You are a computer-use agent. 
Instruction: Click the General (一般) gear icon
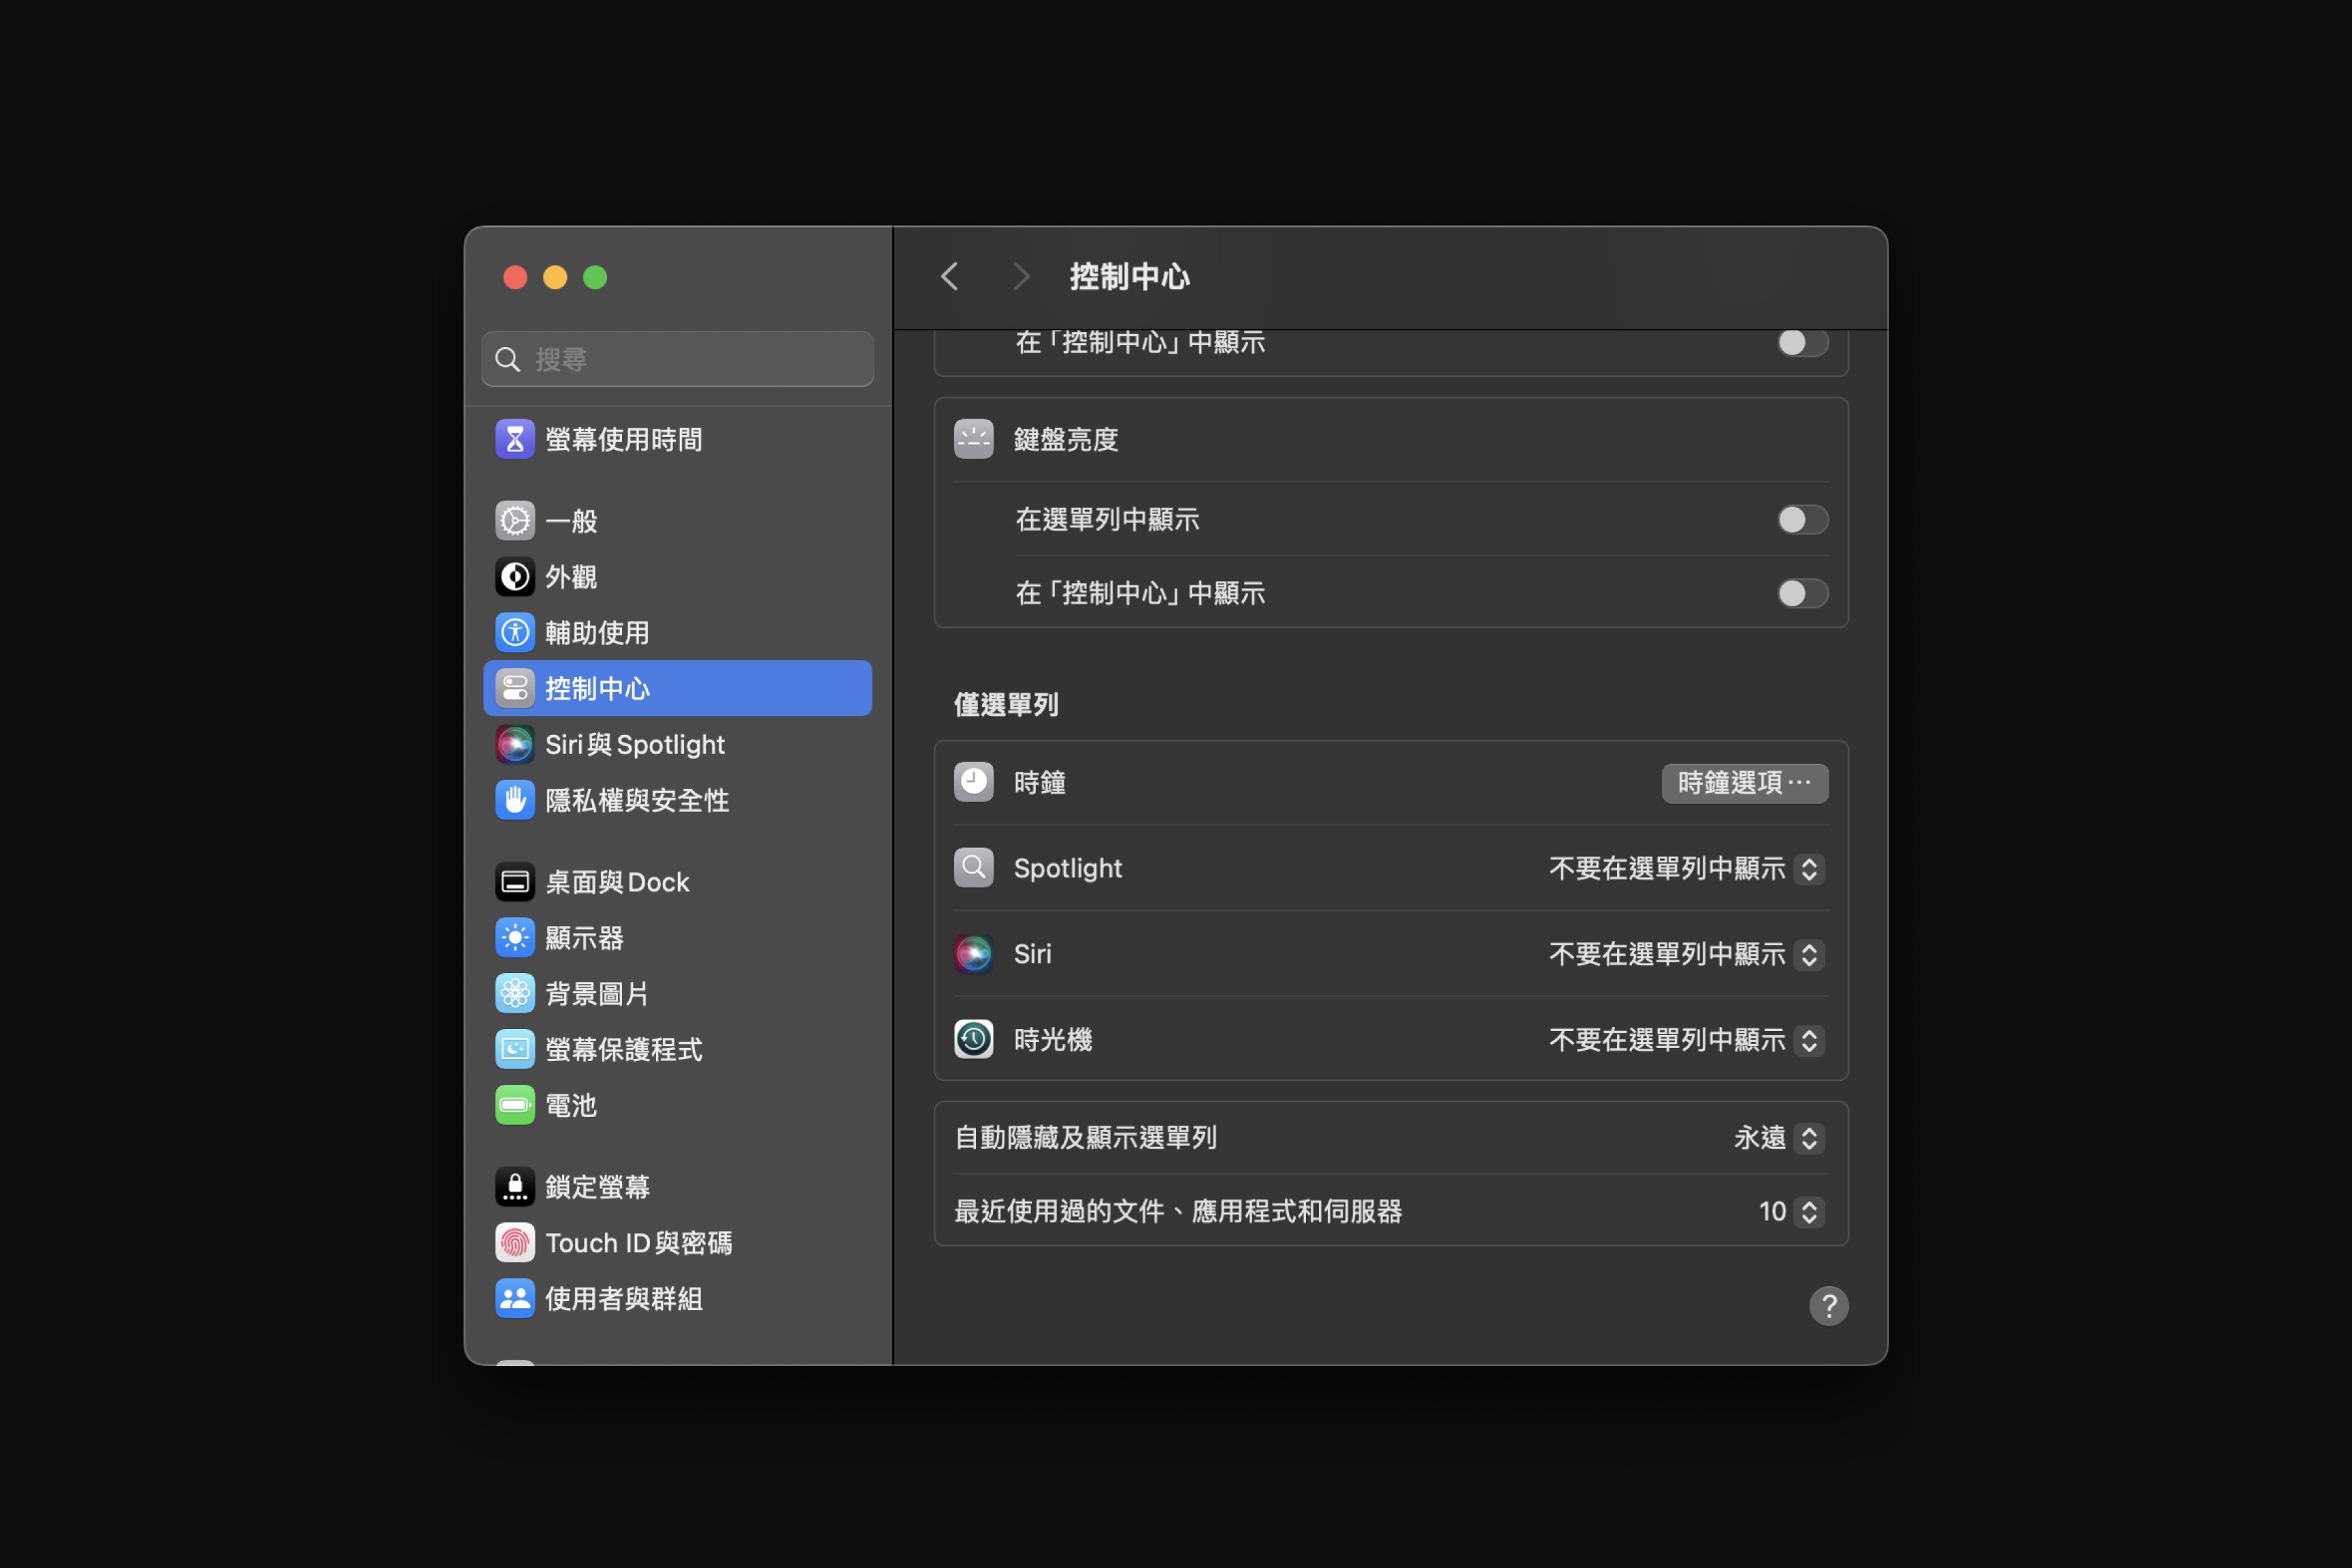[x=514, y=521]
